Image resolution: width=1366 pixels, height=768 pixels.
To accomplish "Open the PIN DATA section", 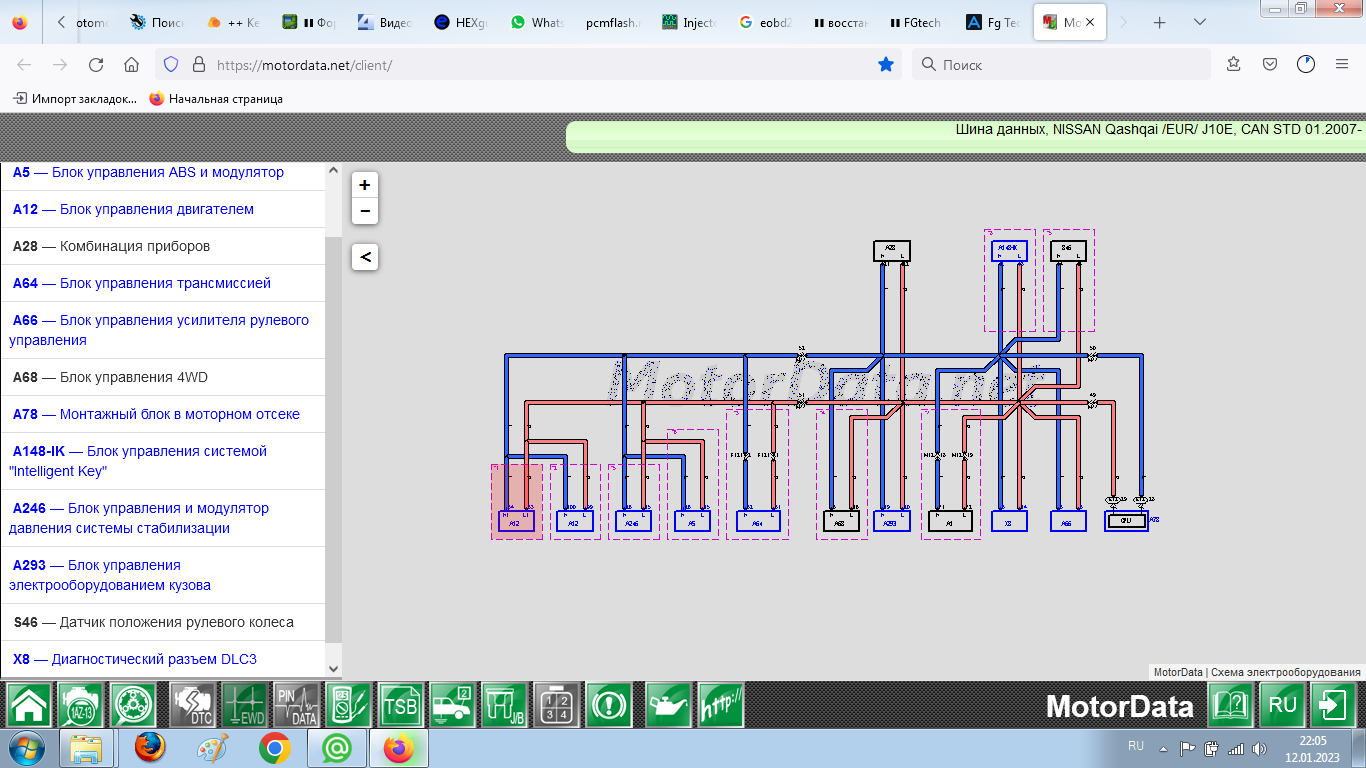I will tap(297, 705).
